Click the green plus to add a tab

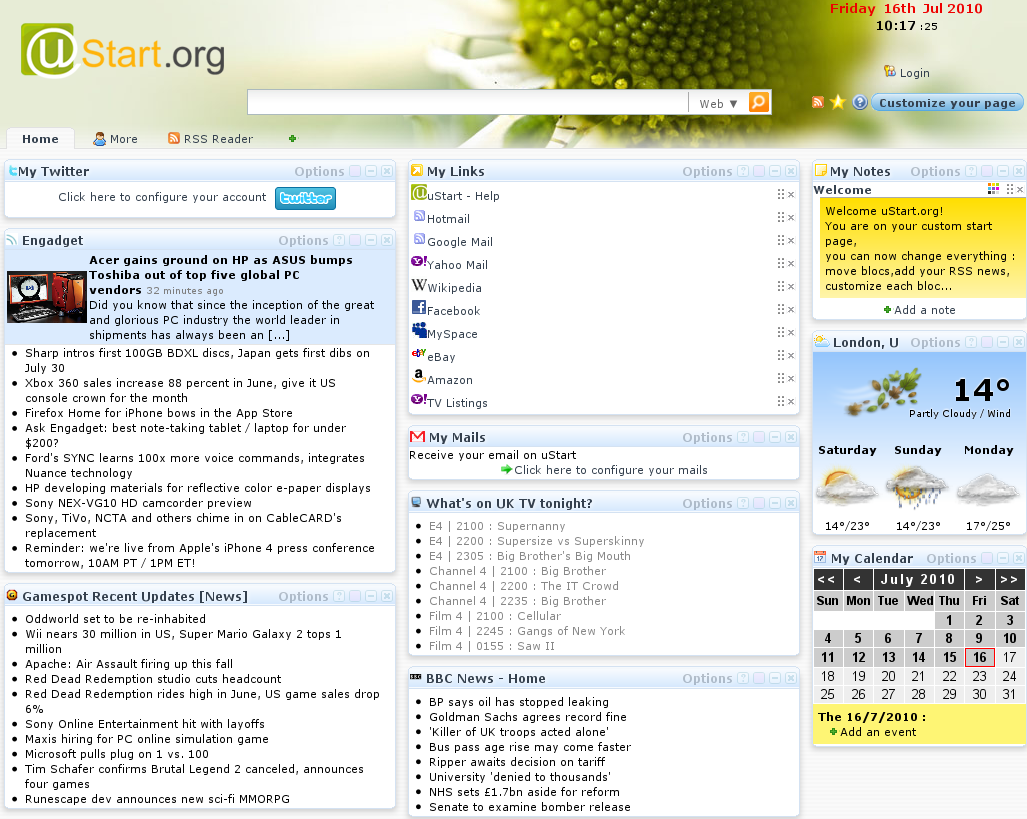point(292,138)
